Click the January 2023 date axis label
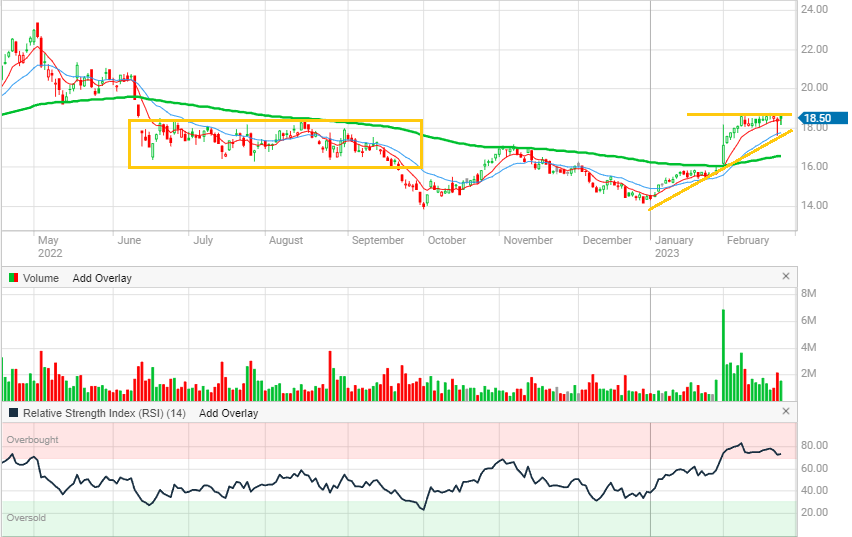Viewport: 852px width, 537px height. 674,246
